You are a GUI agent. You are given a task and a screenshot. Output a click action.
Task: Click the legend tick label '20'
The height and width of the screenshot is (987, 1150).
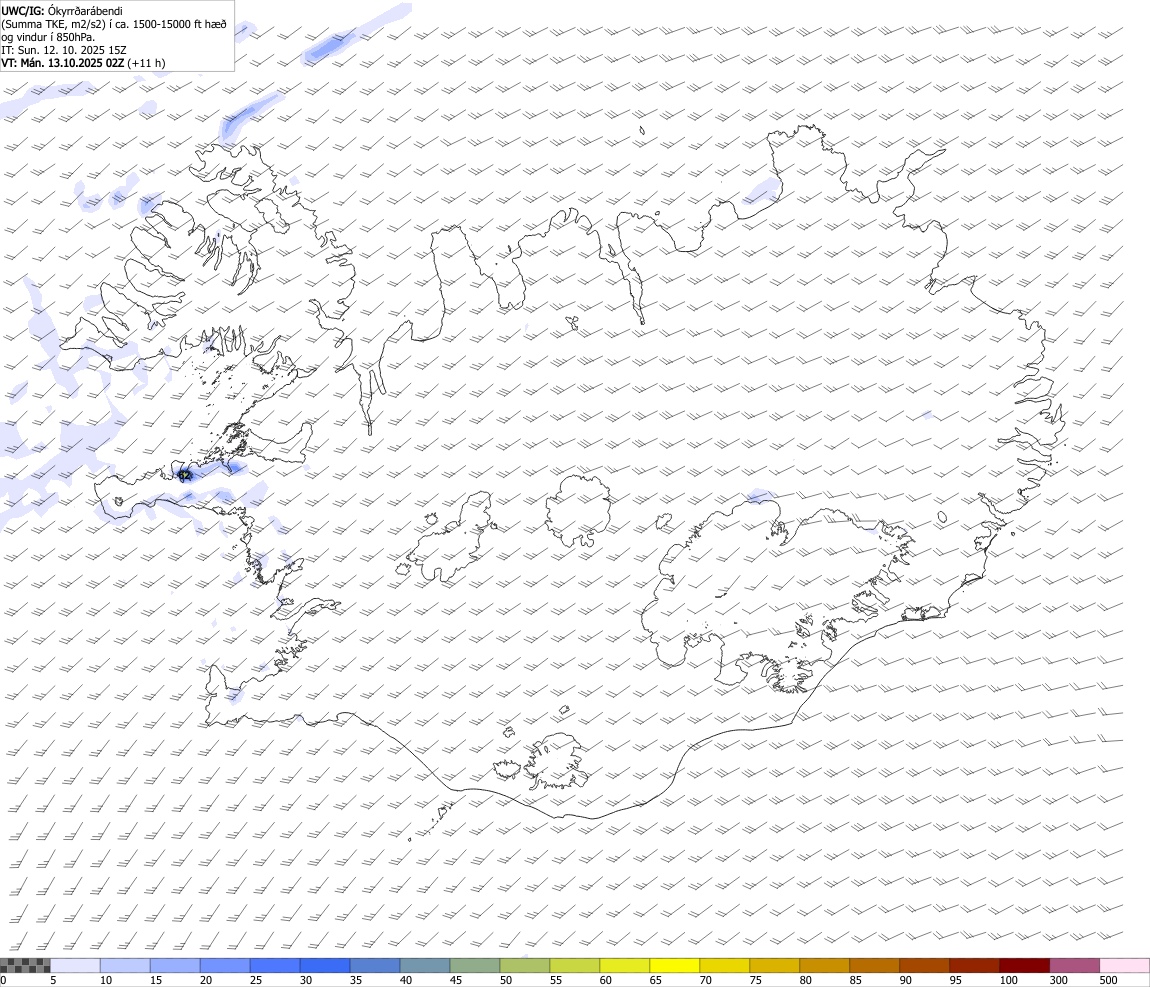coord(206,980)
